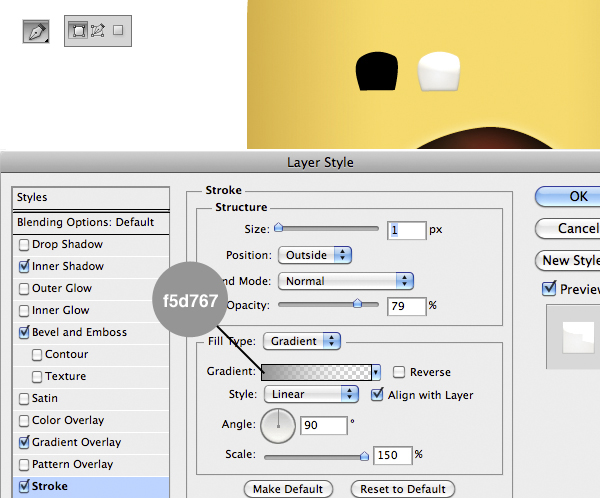Uncheck Align with Layer
The width and height of the screenshot is (600, 498).
(377, 395)
